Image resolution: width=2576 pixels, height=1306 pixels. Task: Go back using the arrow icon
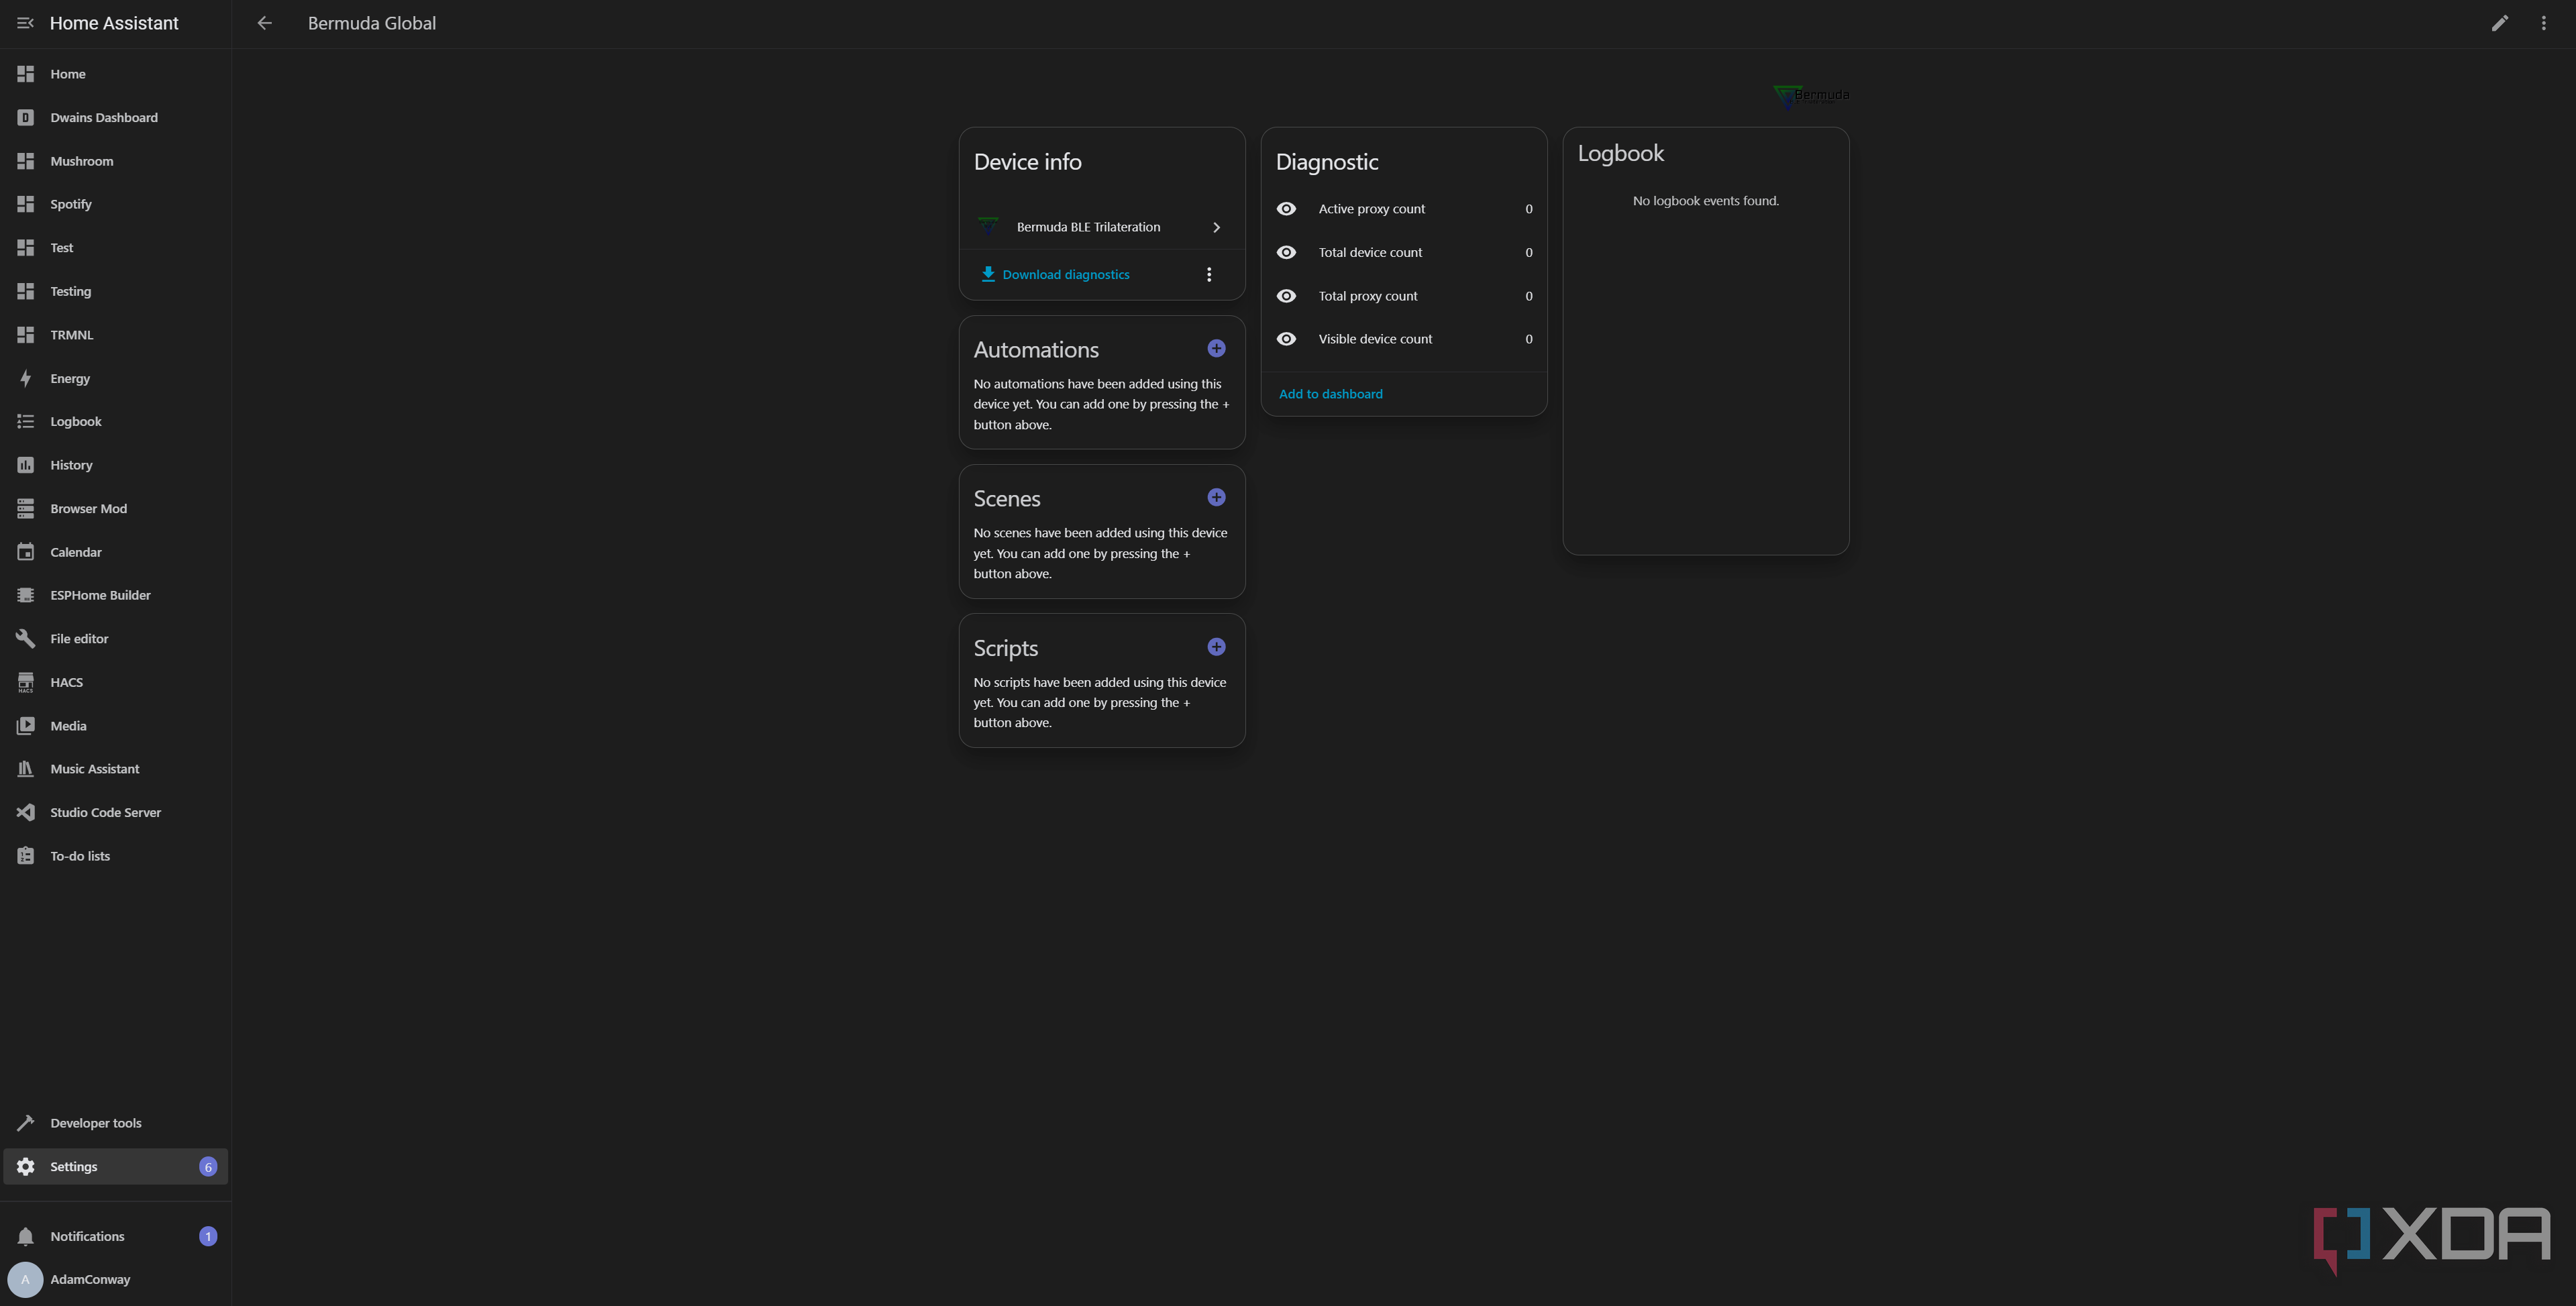coord(264,23)
